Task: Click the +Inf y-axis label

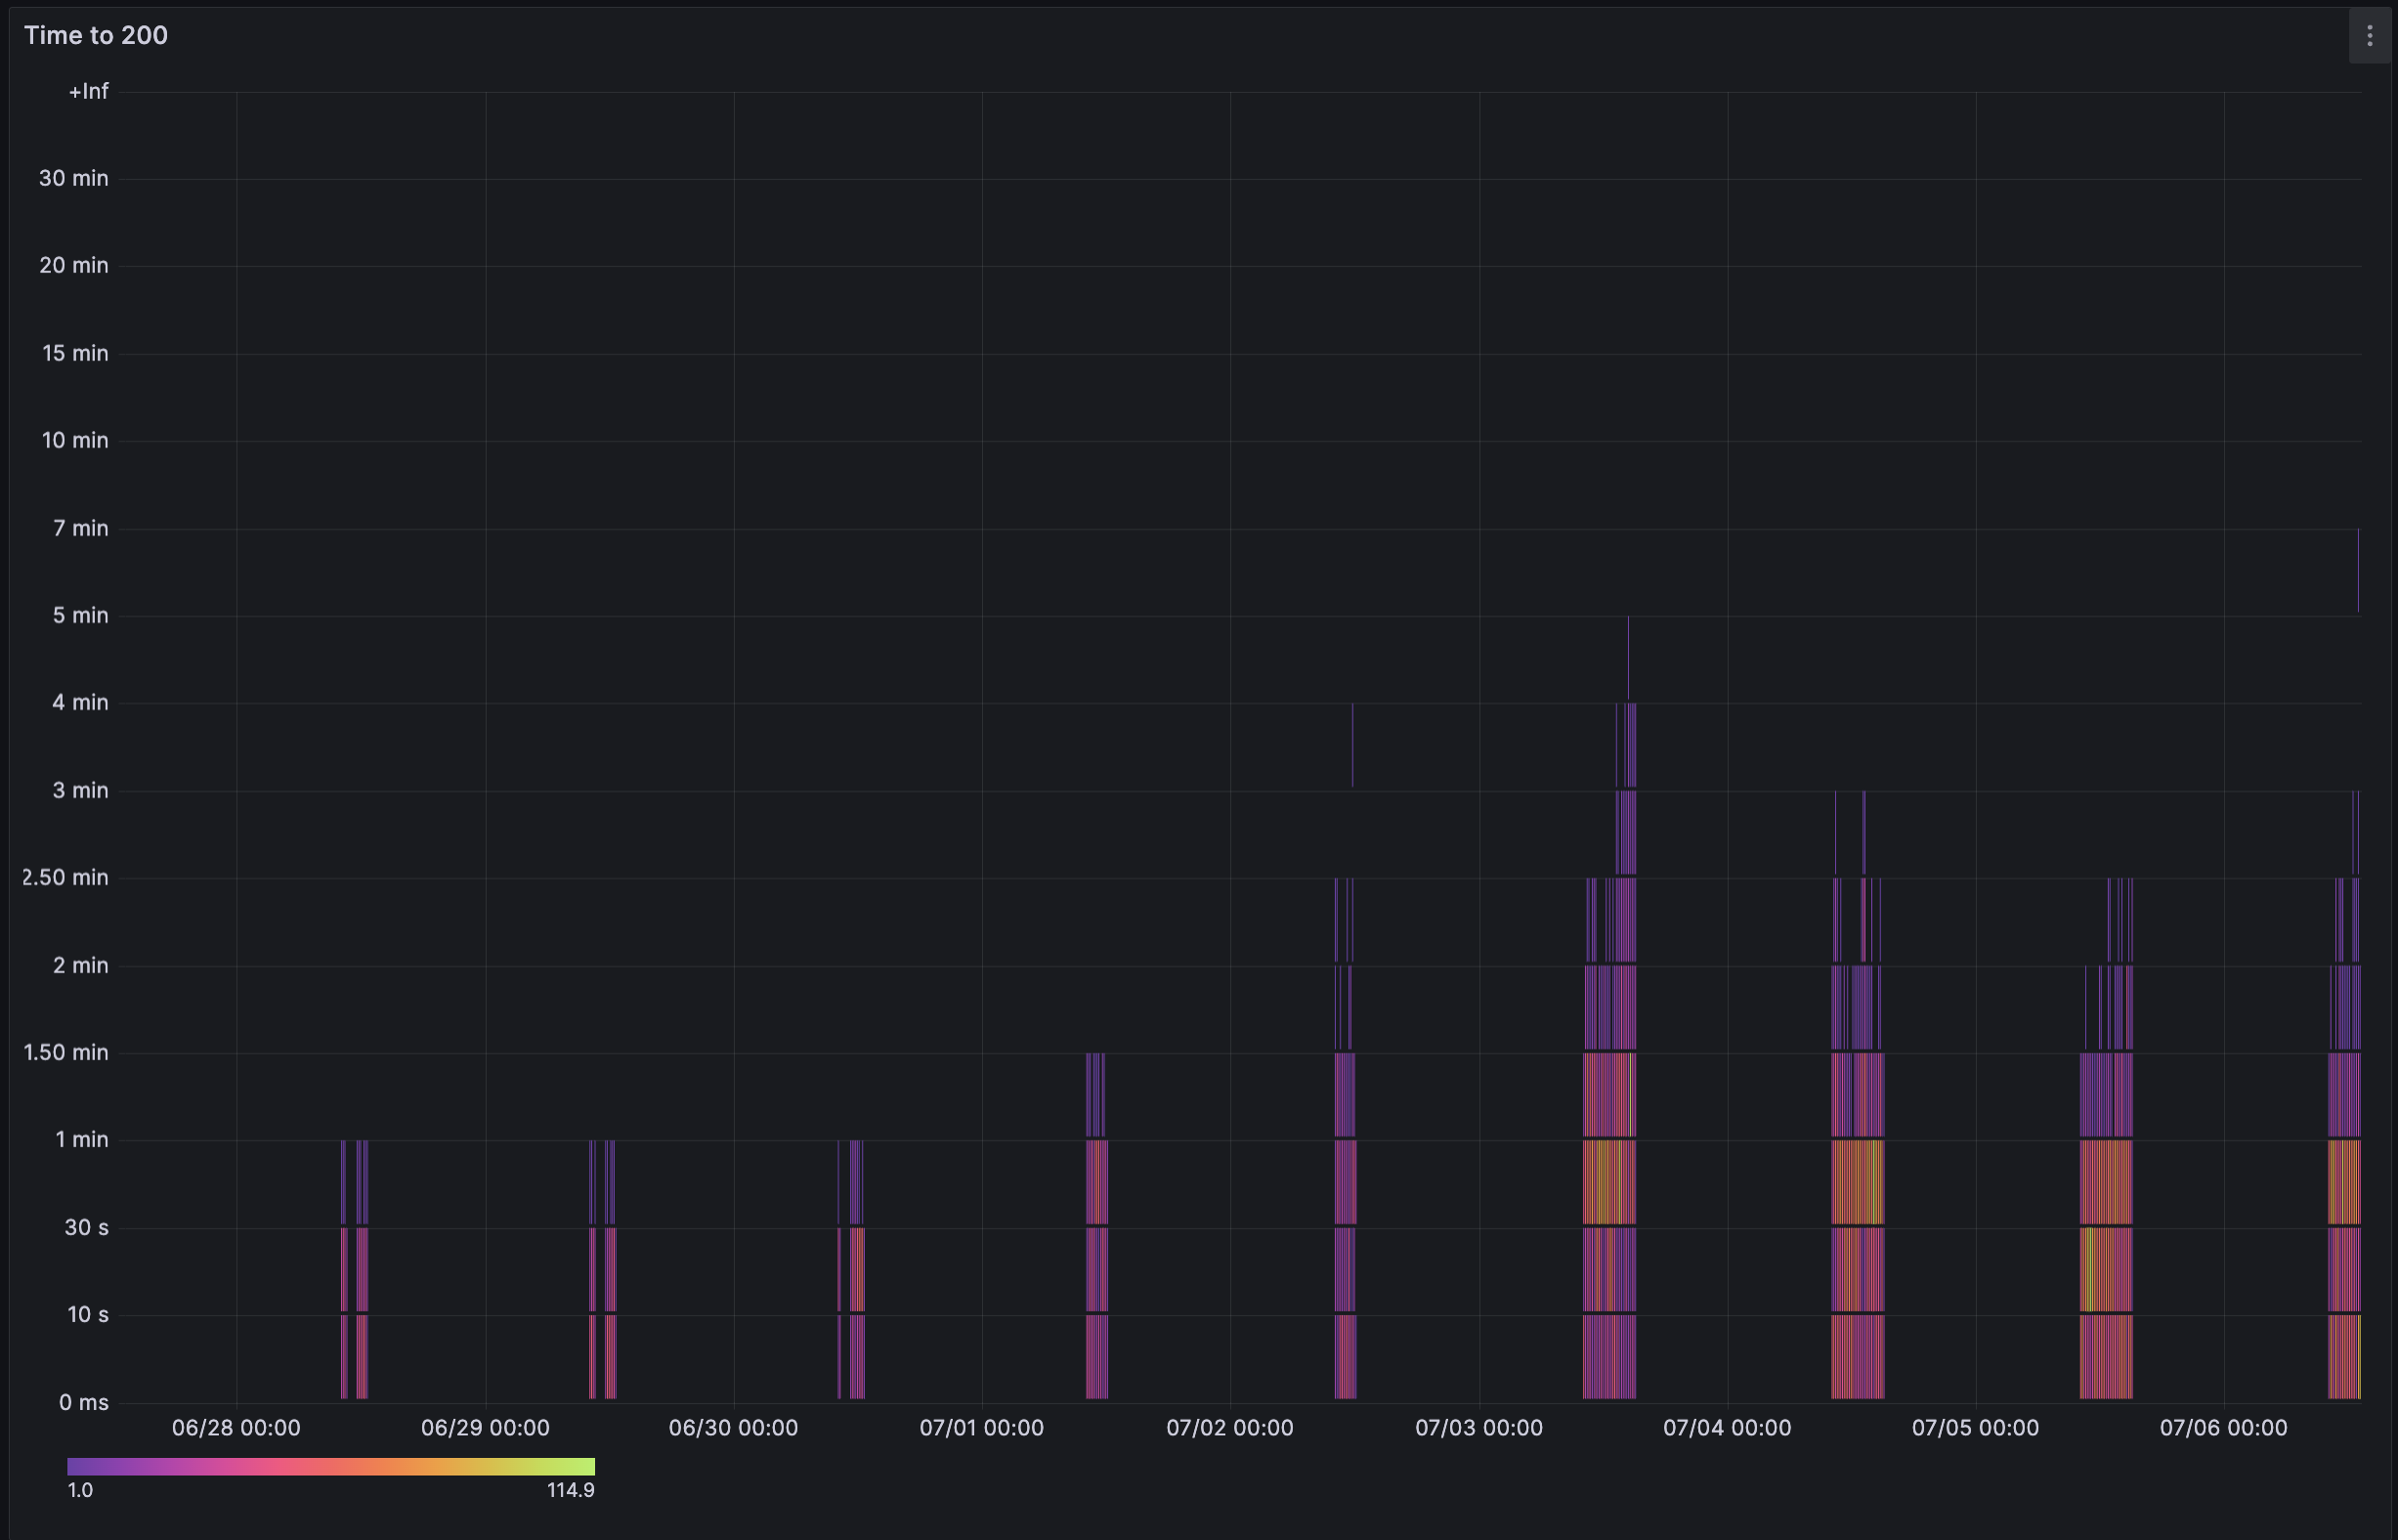Action: point(88,92)
